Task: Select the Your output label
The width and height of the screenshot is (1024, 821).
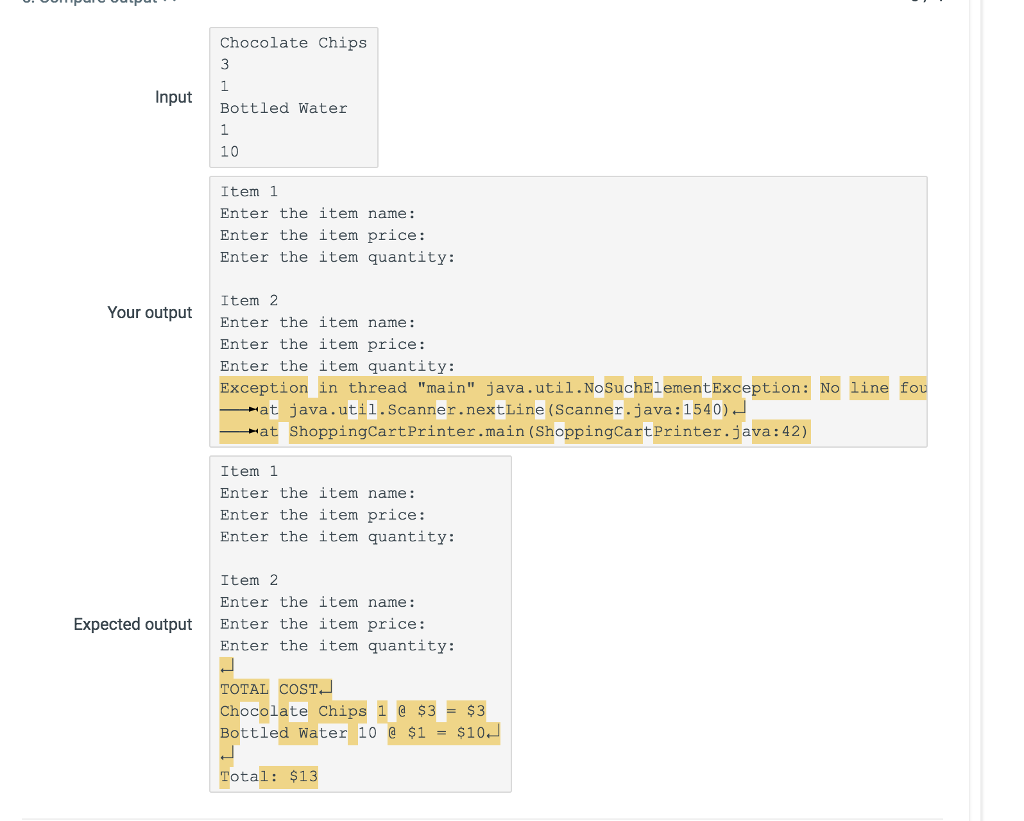Action: tap(150, 312)
